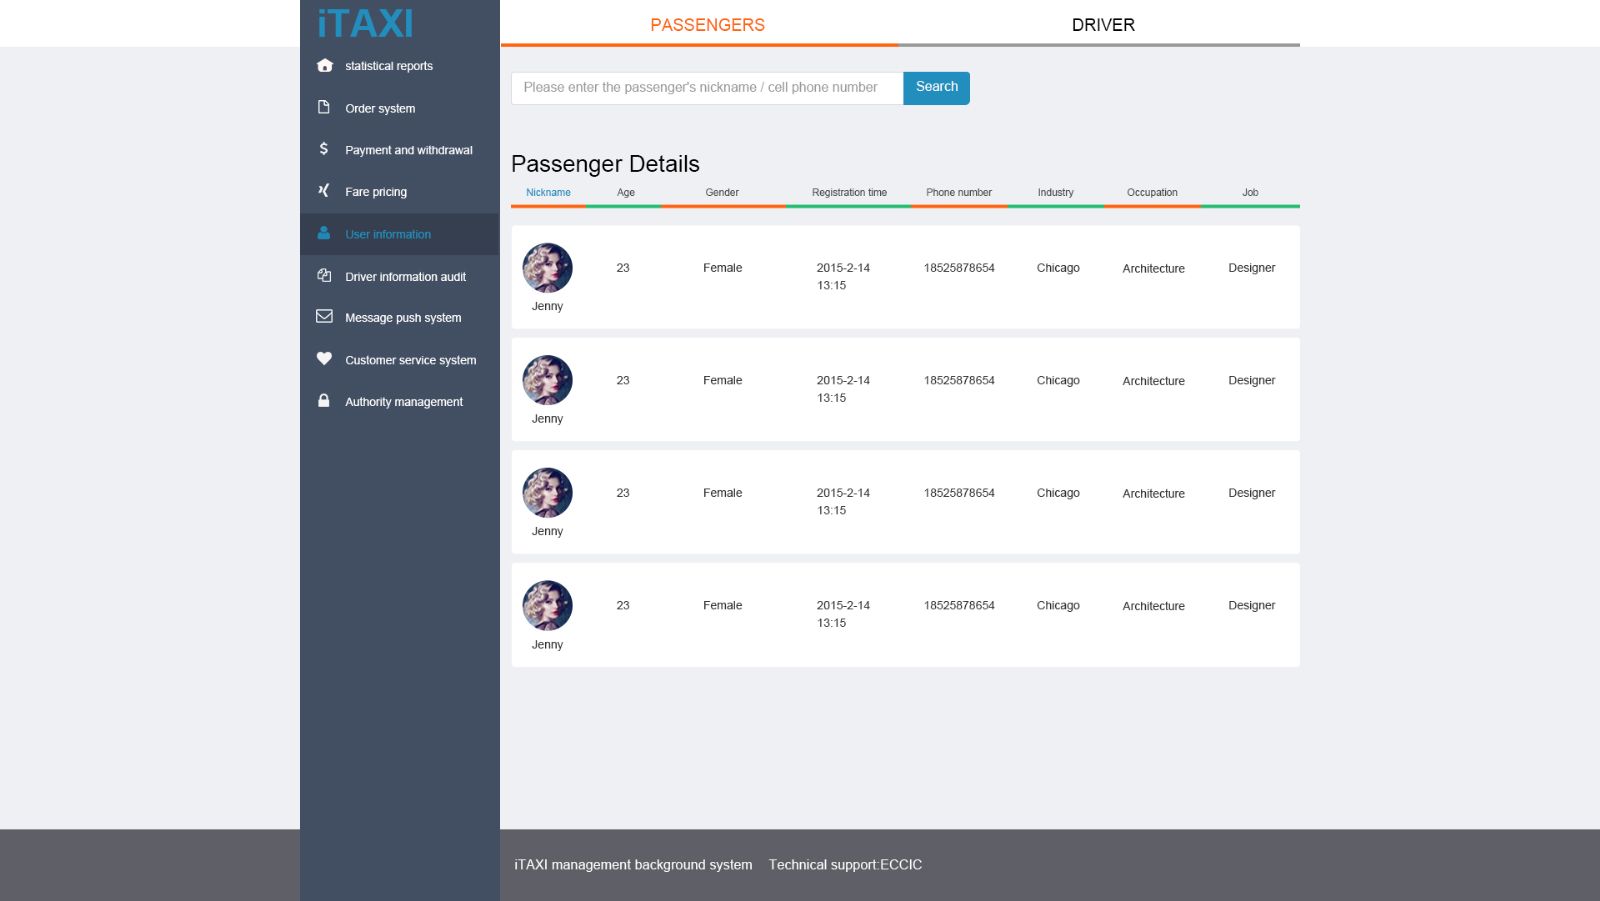Click the user icon for User information

[x=324, y=233]
